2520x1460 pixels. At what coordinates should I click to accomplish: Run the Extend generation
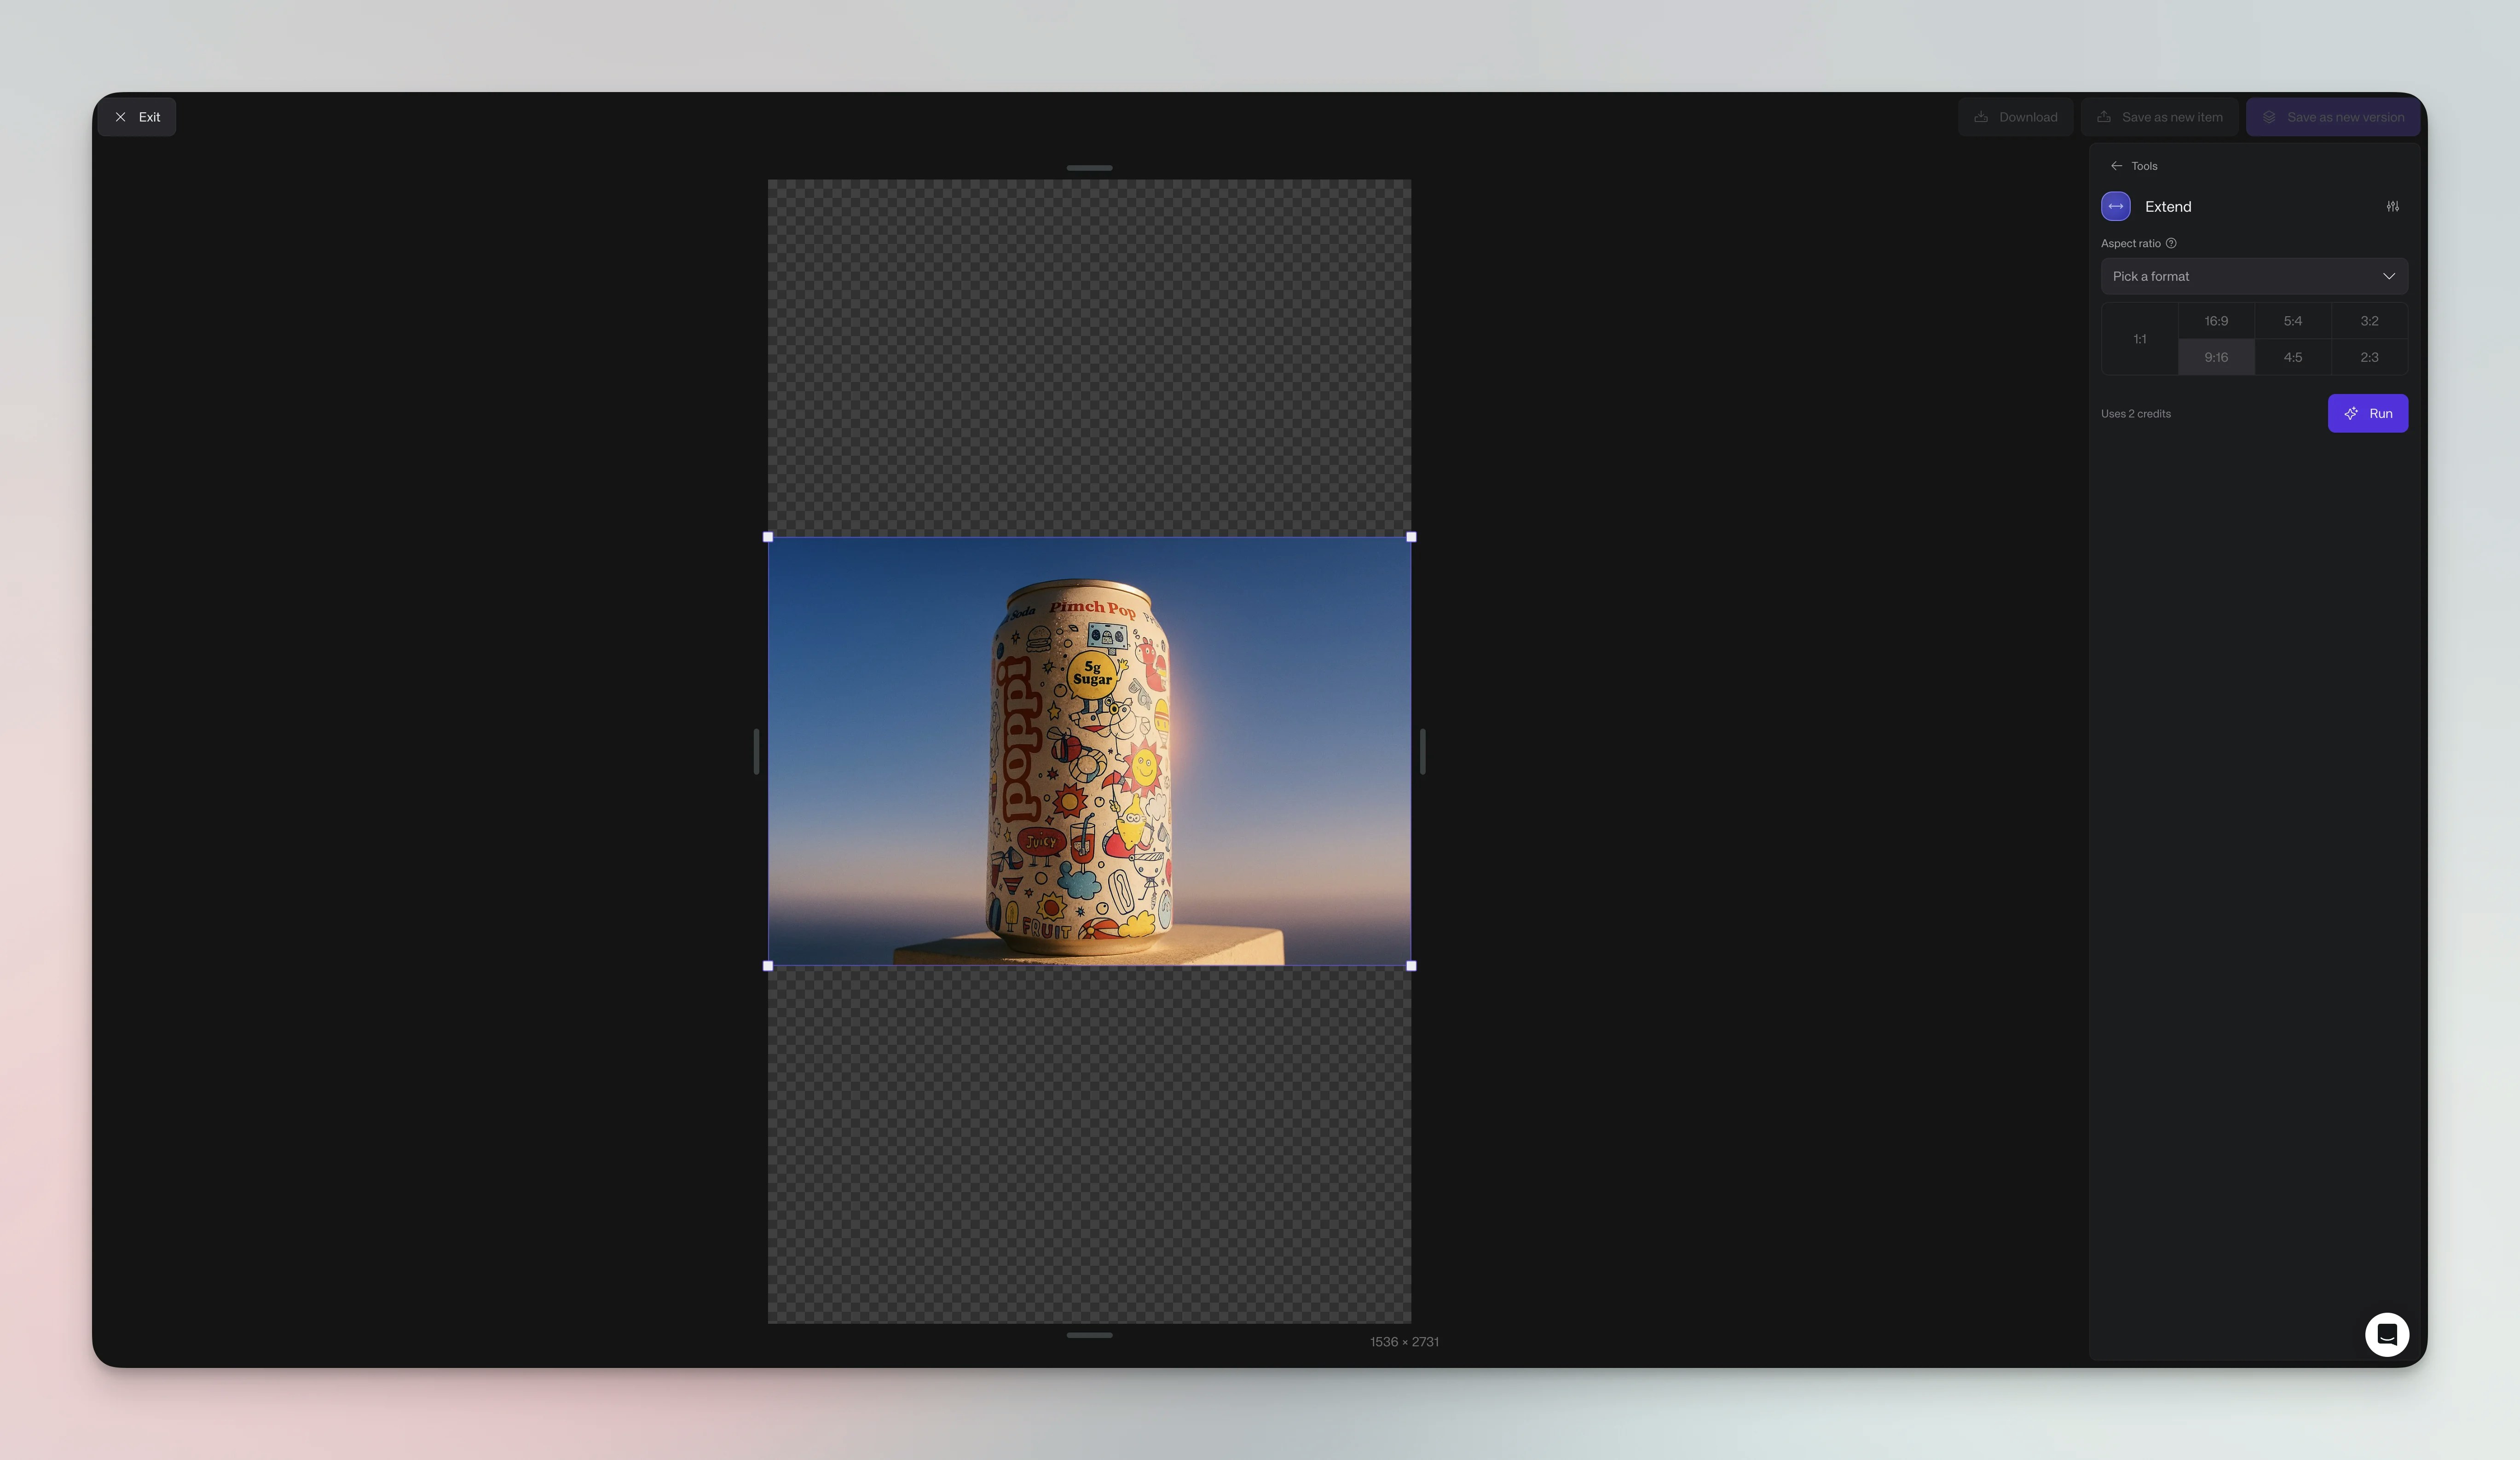coord(2368,413)
